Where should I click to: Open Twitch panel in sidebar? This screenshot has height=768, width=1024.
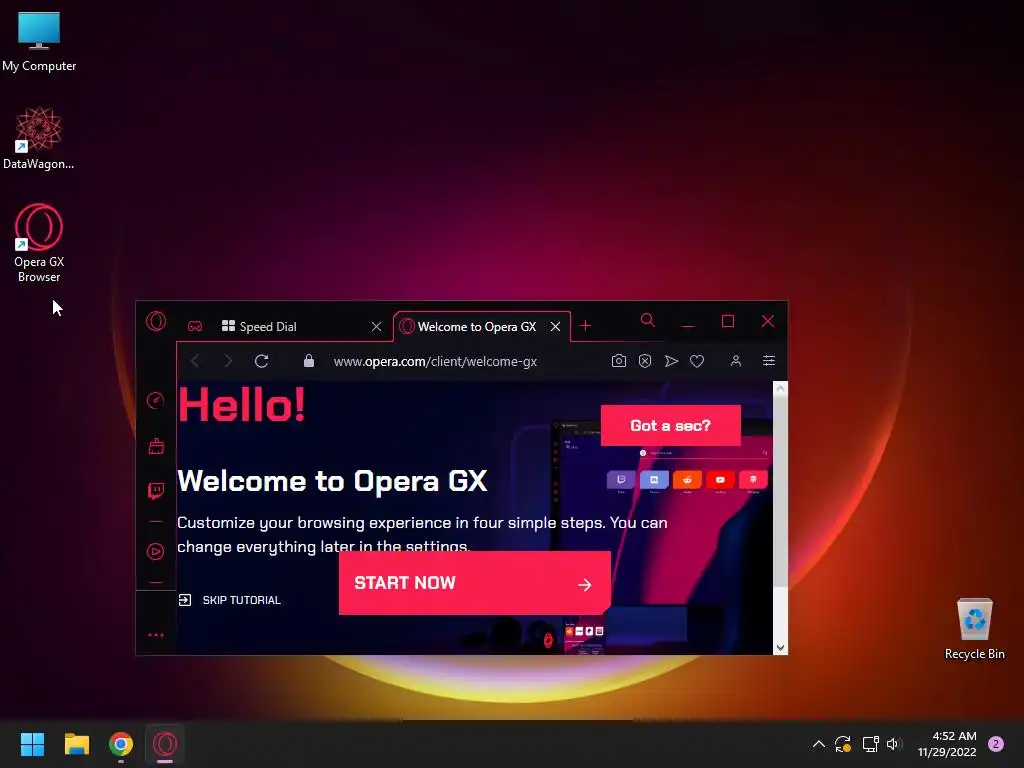(155, 491)
